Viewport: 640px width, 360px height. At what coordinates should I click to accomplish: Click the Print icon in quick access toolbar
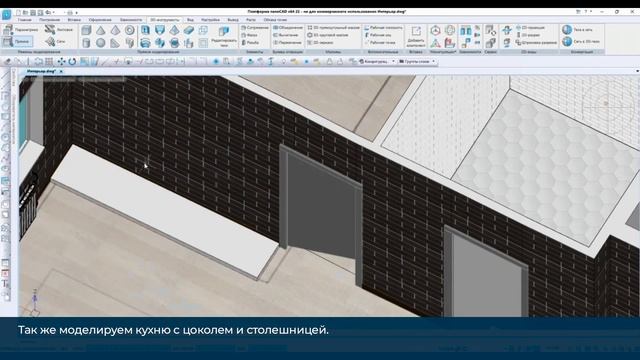click(69, 13)
